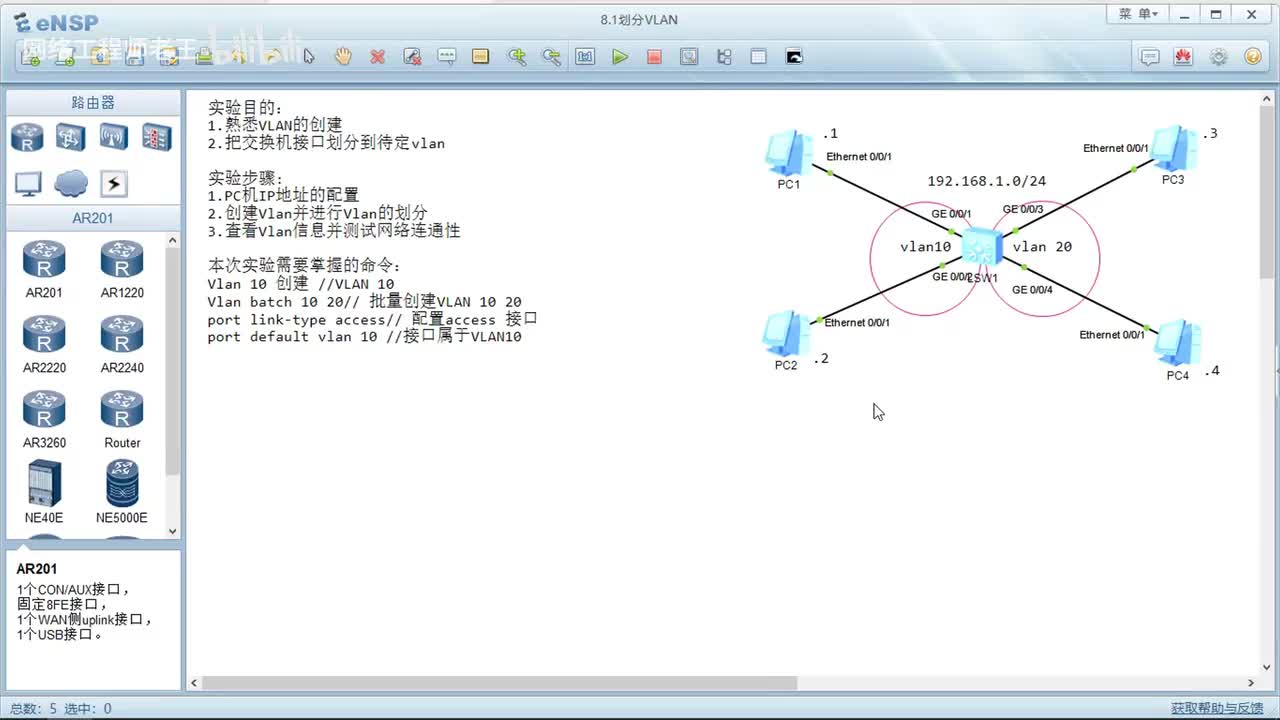
Task: Select the hand pan tool
Action: click(x=343, y=57)
